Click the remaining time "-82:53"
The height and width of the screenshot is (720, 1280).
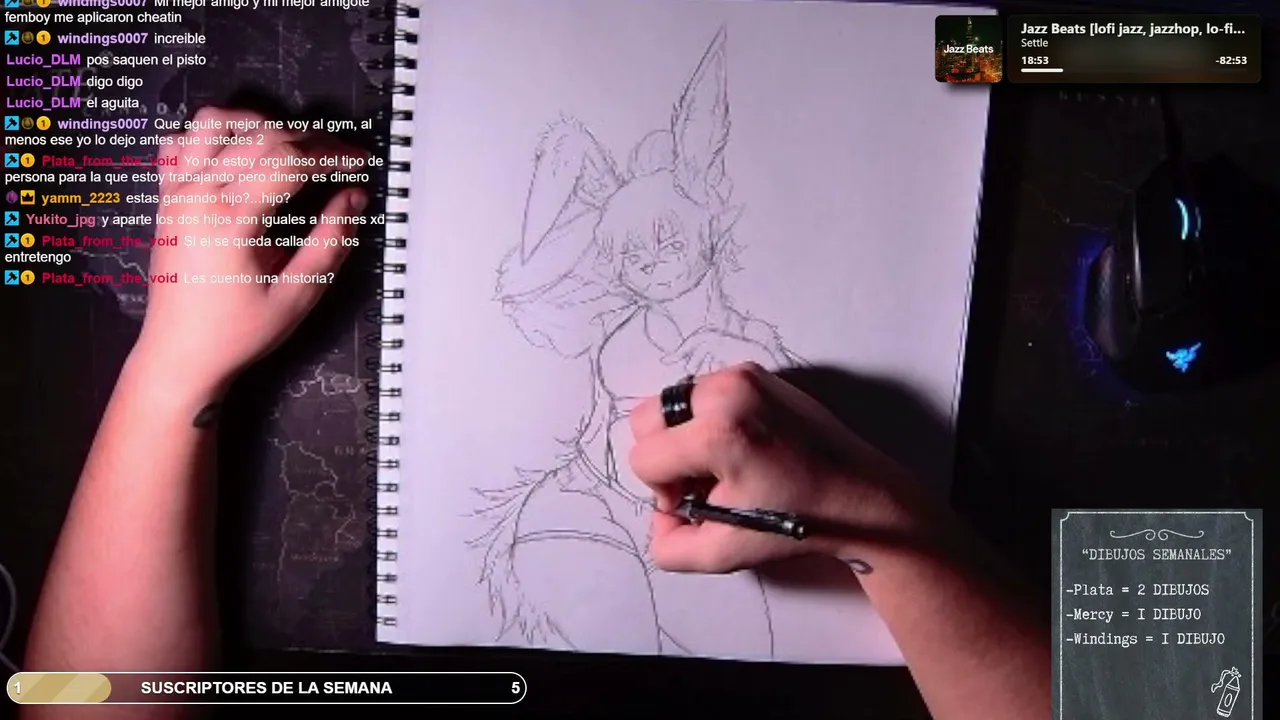(1231, 60)
